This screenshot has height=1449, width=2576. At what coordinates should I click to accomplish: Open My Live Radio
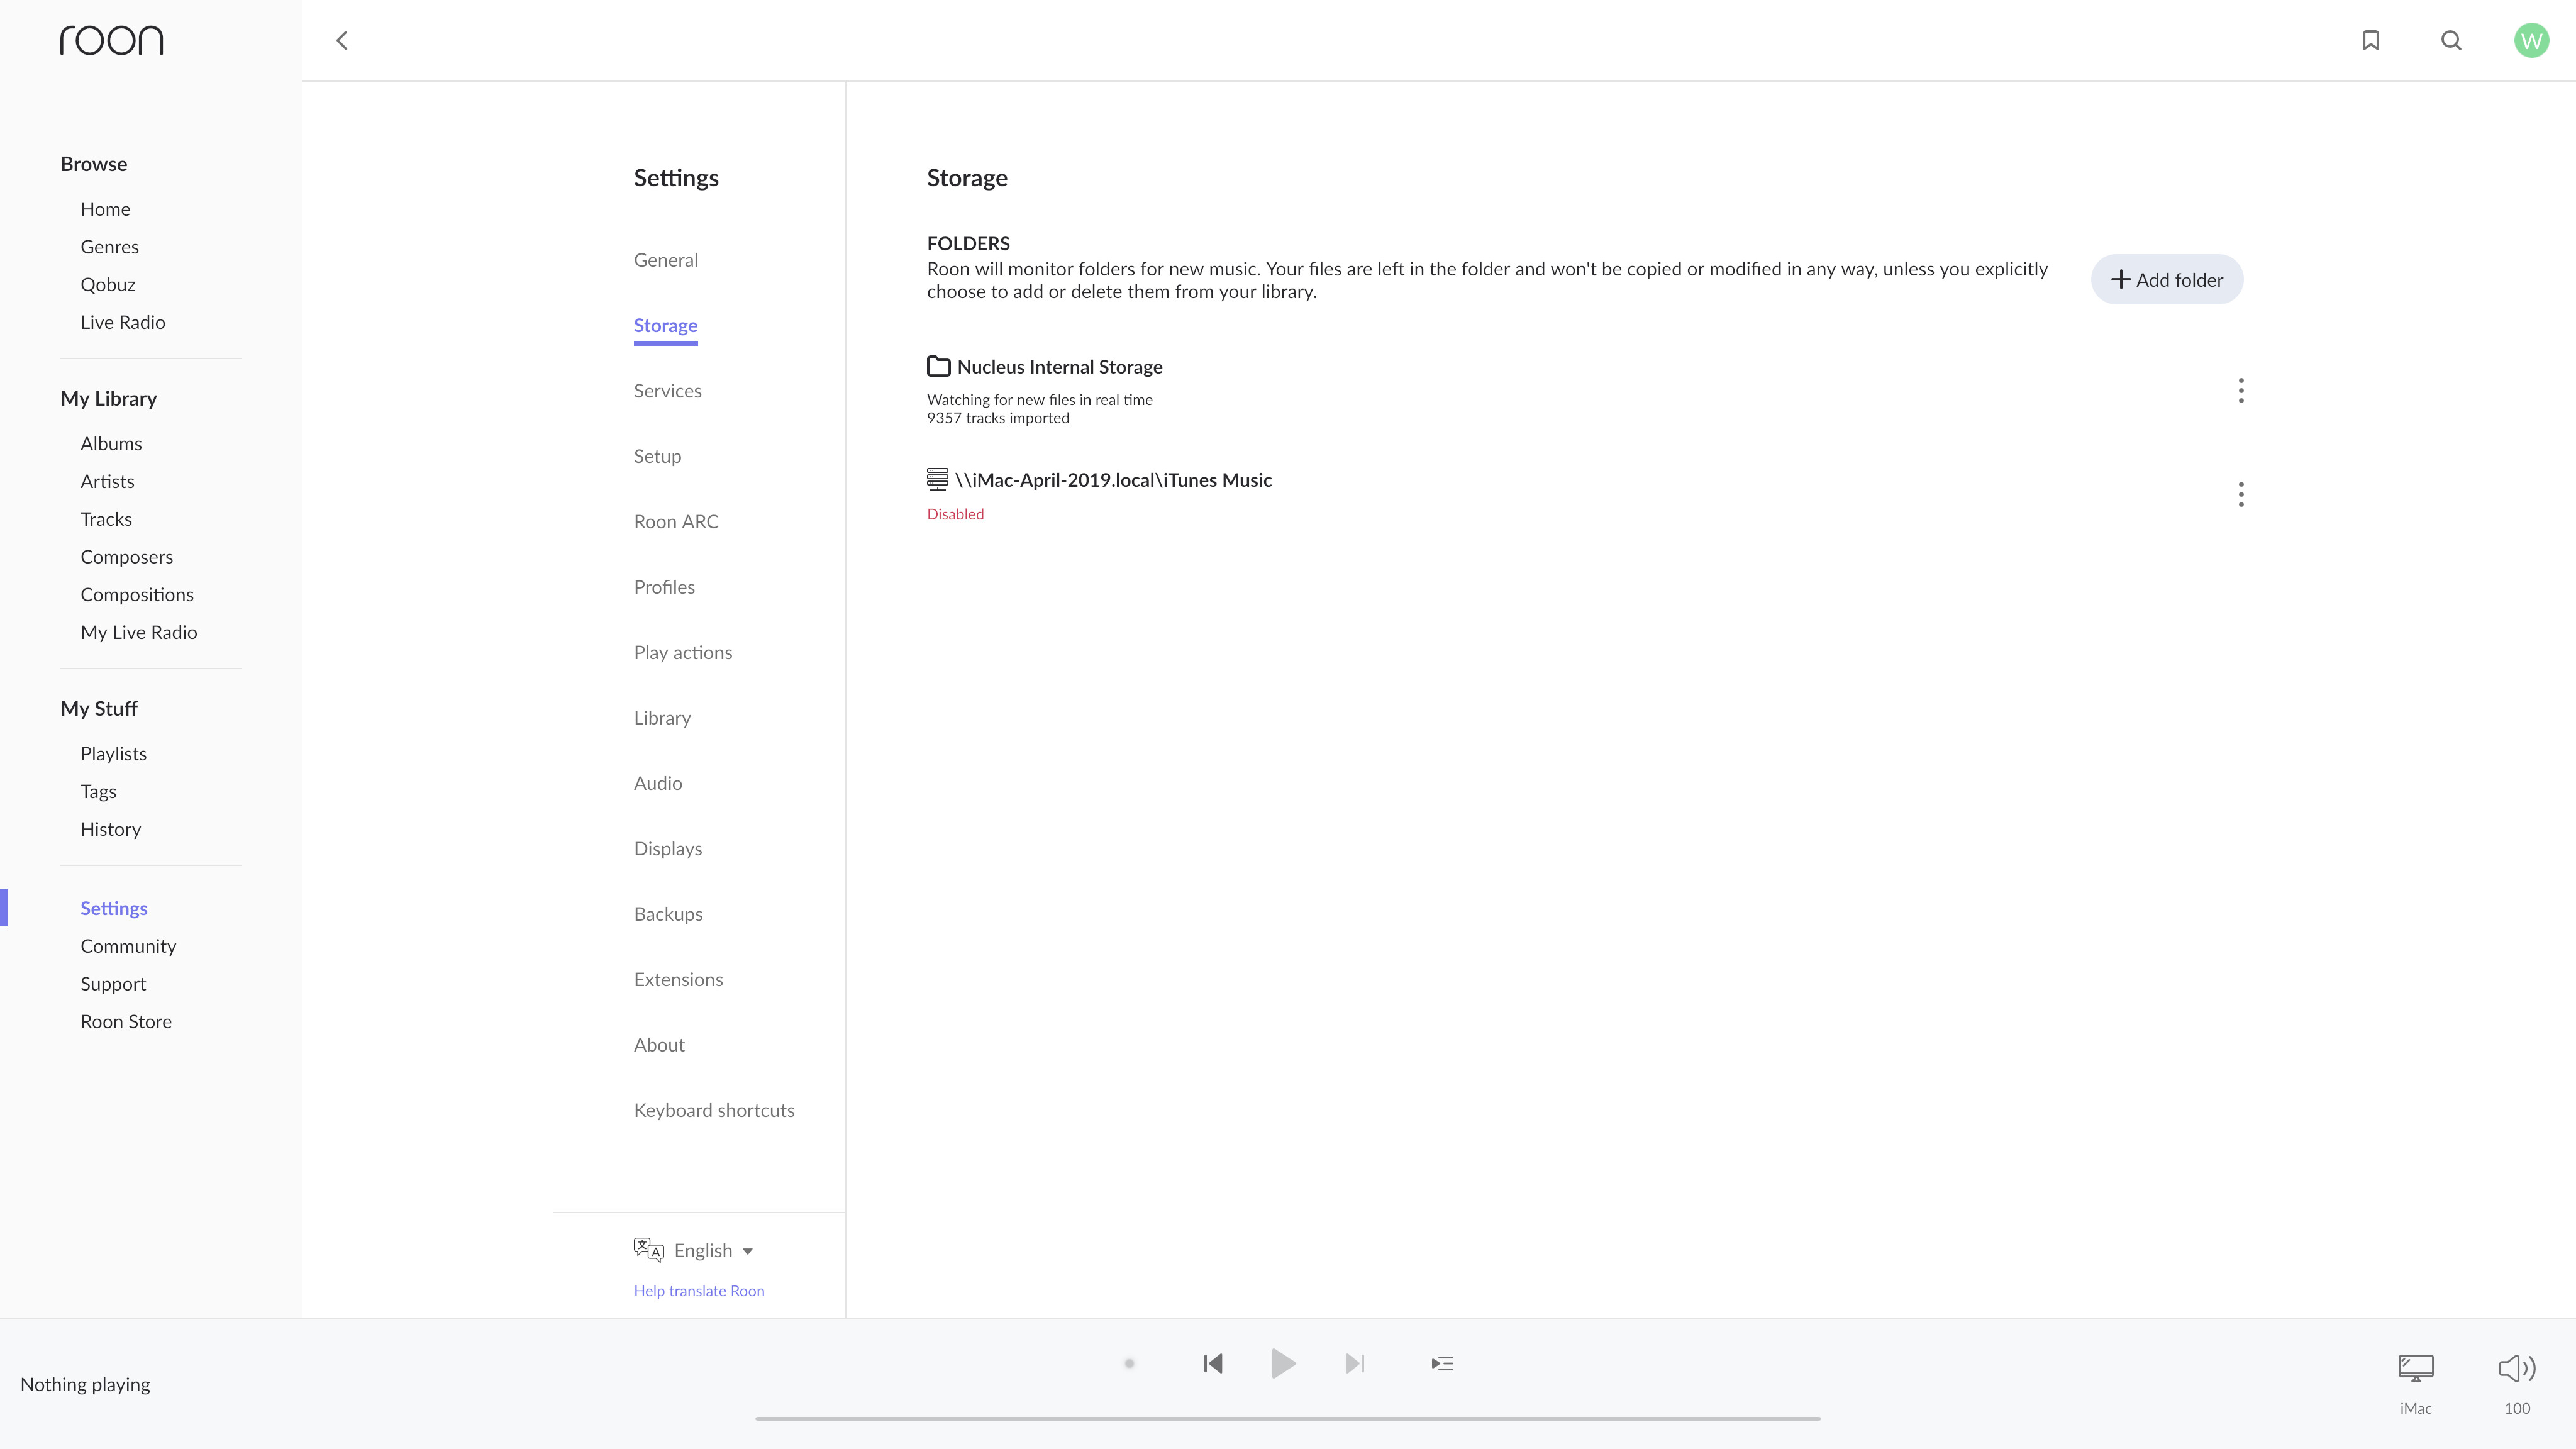139,632
